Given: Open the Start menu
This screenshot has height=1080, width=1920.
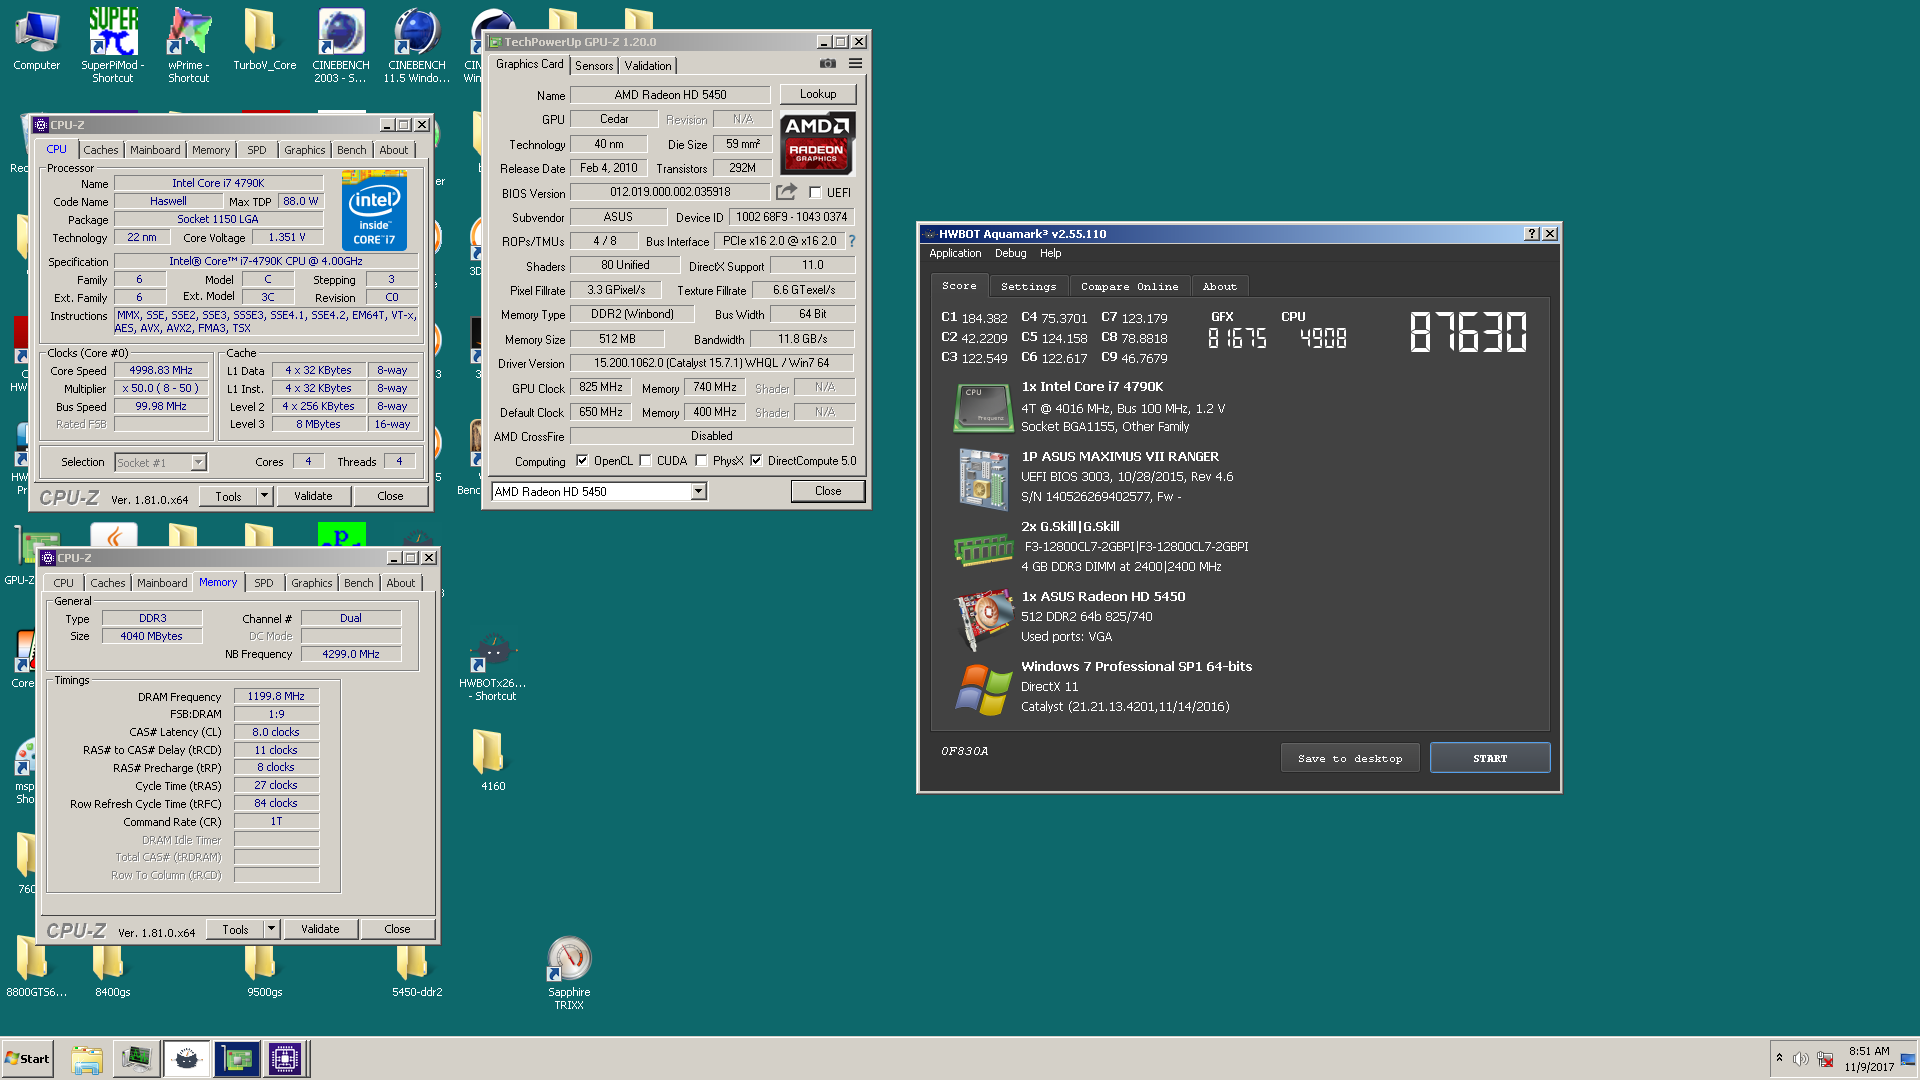Looking at the screenshot, I should tap(27, 1059).
